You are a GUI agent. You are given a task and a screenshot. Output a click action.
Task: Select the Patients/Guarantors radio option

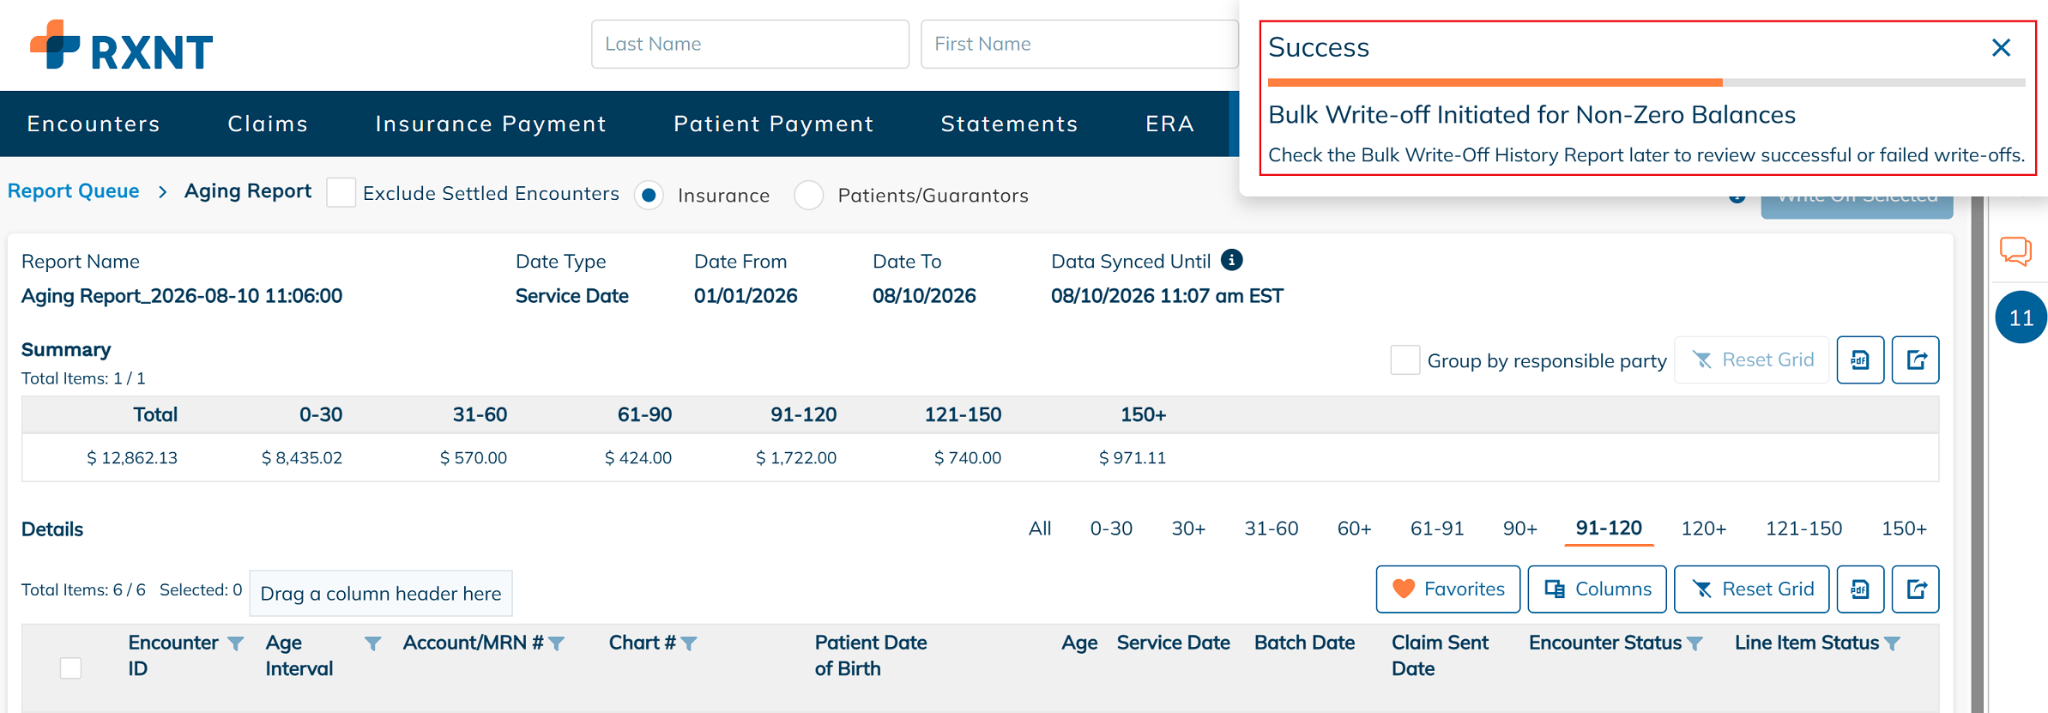click(809, 195)
